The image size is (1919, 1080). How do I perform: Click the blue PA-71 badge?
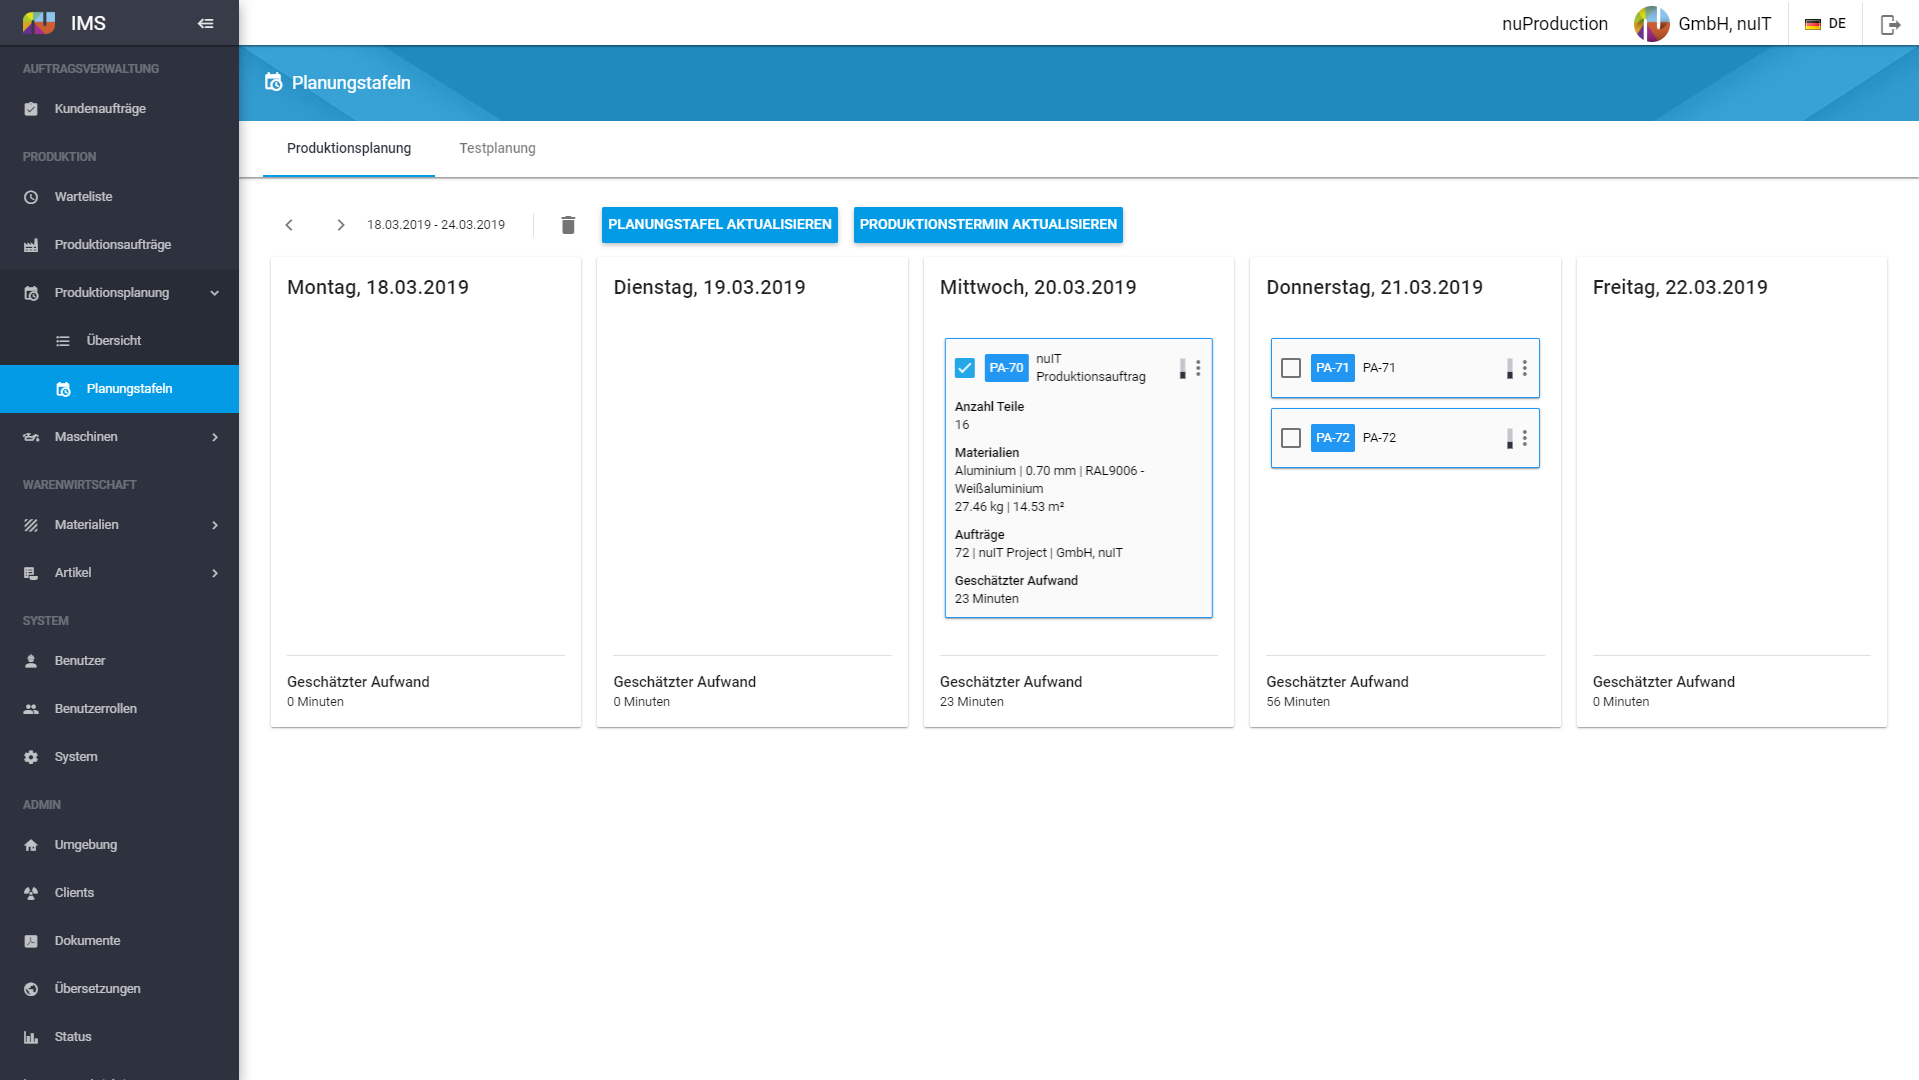coord(1332,368)
